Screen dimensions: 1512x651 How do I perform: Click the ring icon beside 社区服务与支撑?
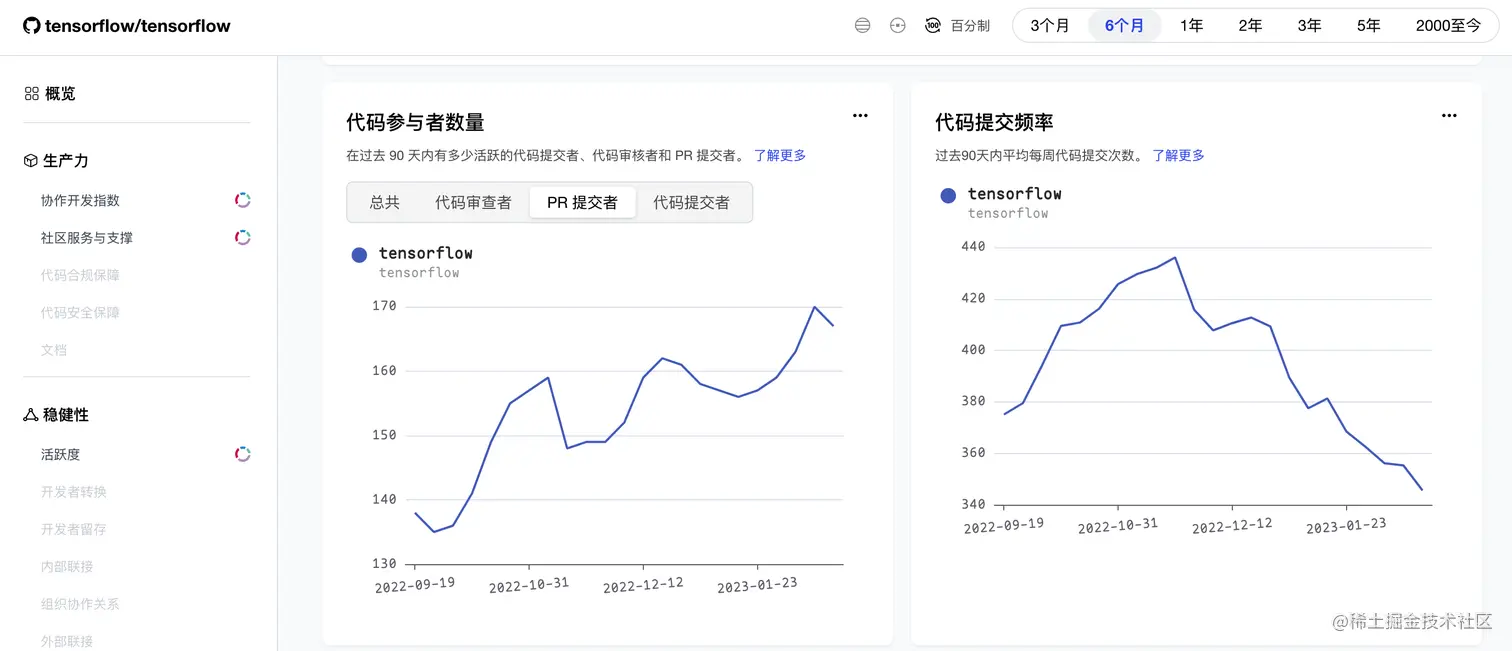pos(242,238)
